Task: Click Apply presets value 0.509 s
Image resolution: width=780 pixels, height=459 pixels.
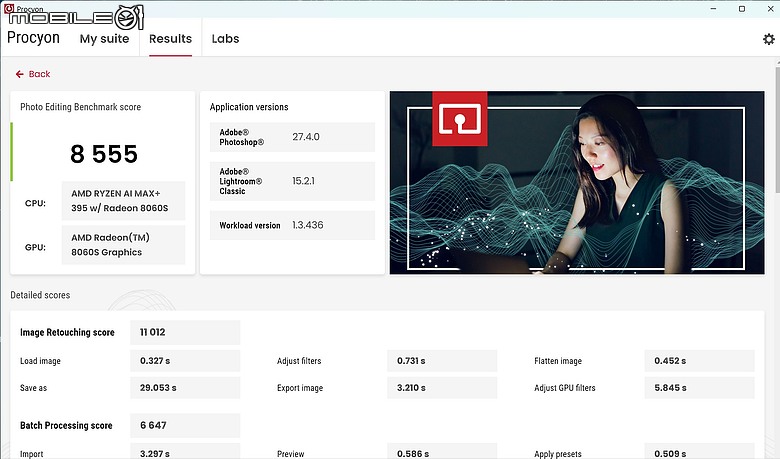Action: click(699, 452)
